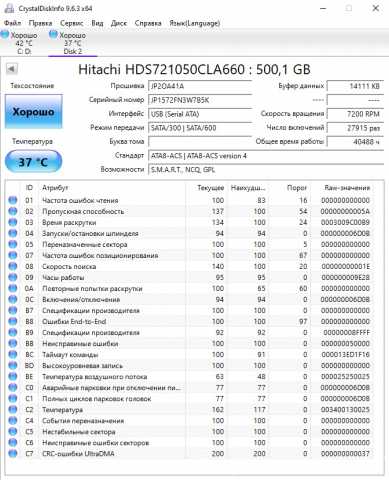
Task: Click the previous disk arrow button
Action: click(12, 69)
